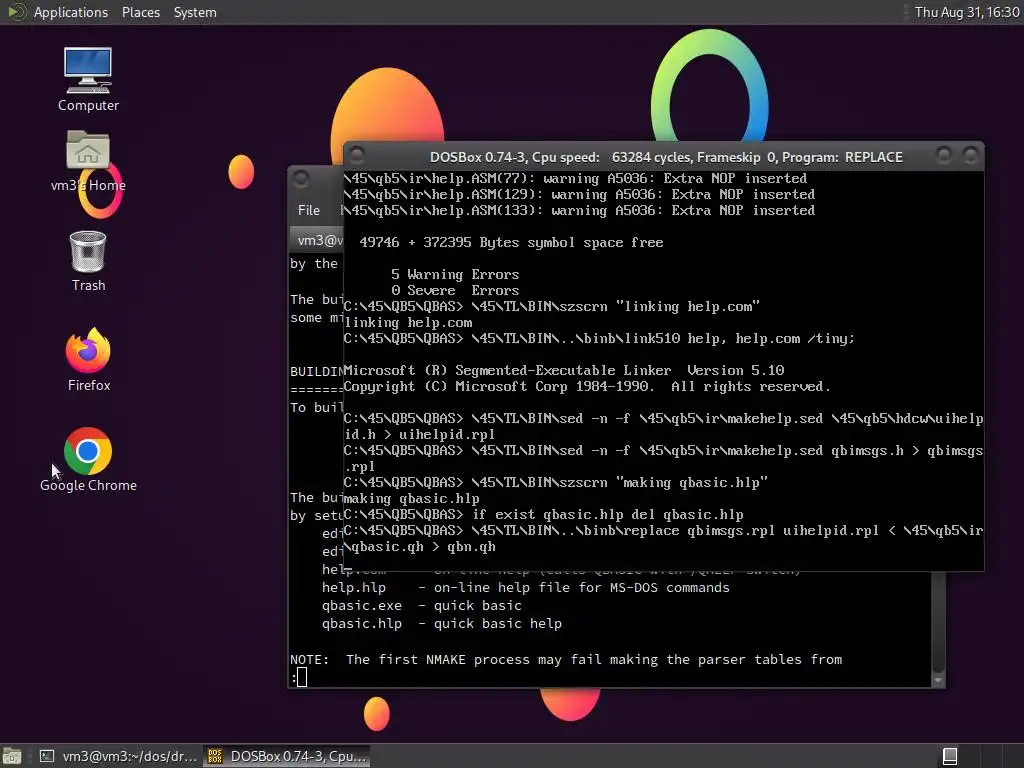Open the Places menu
This screenshot has height=768, width=1024.
click(x=140, y=12)
